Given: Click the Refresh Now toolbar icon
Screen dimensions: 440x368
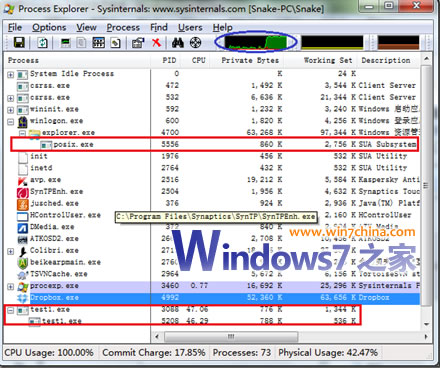Looking at the screenshot, I should tap(42, 42).
